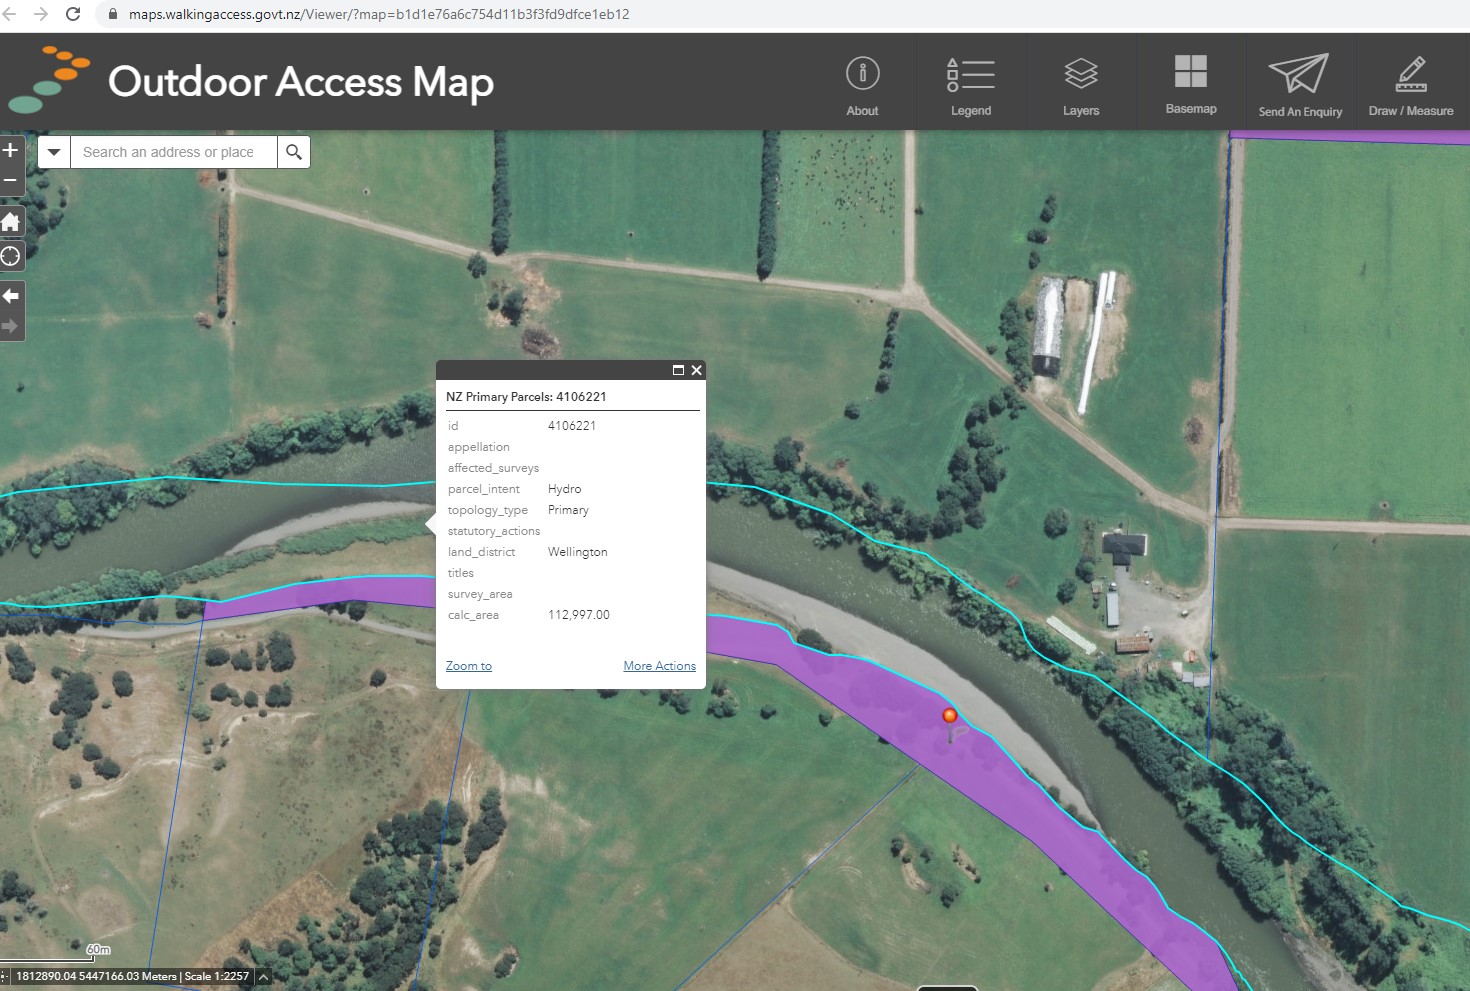Focus the address or place search box
This screenshot has width=1470, height=991.
[174, 152]
